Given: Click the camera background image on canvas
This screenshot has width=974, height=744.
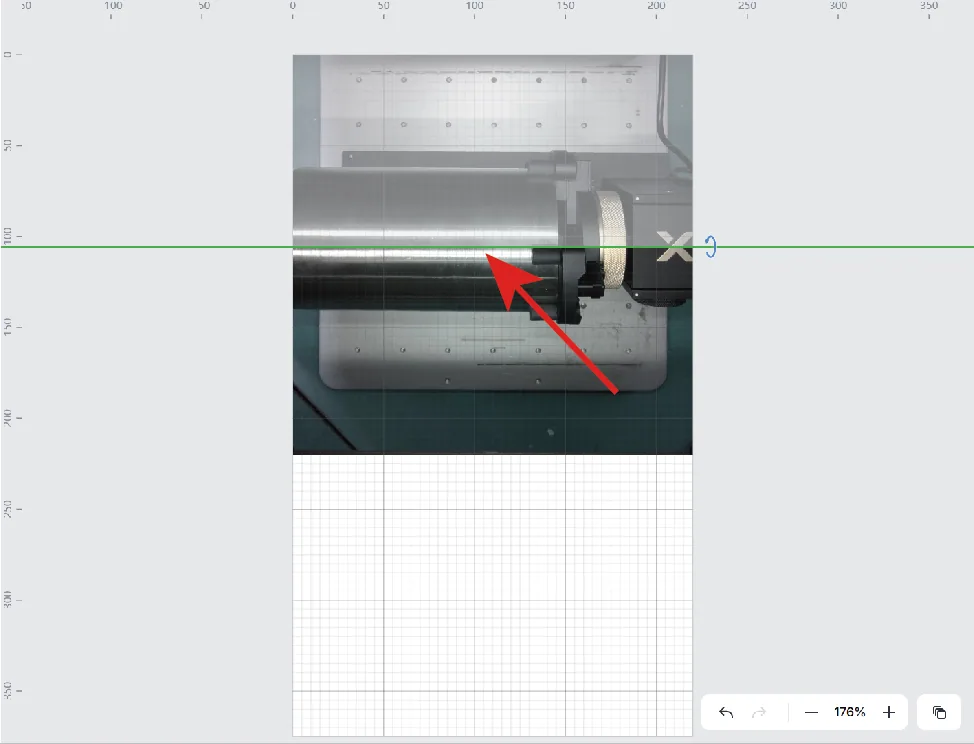Looking at the screenshot, I should coord(493,255).
